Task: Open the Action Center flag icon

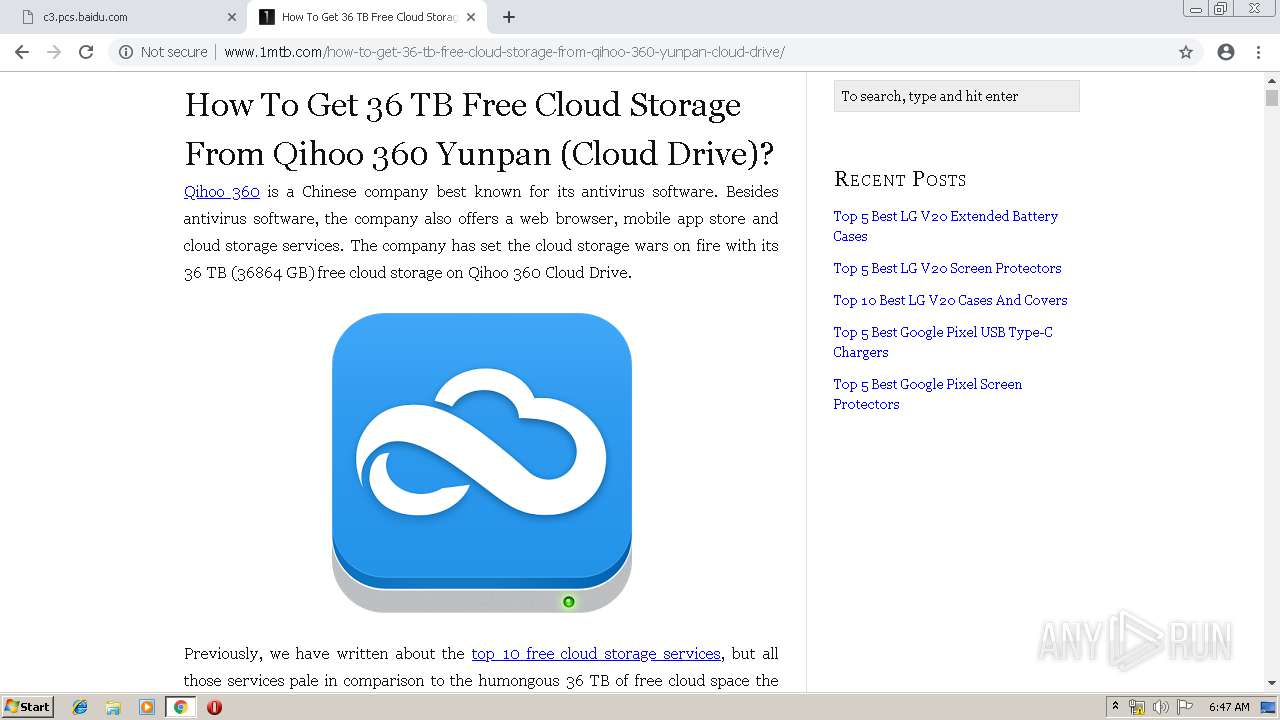Action: (x=1185, y=707)
